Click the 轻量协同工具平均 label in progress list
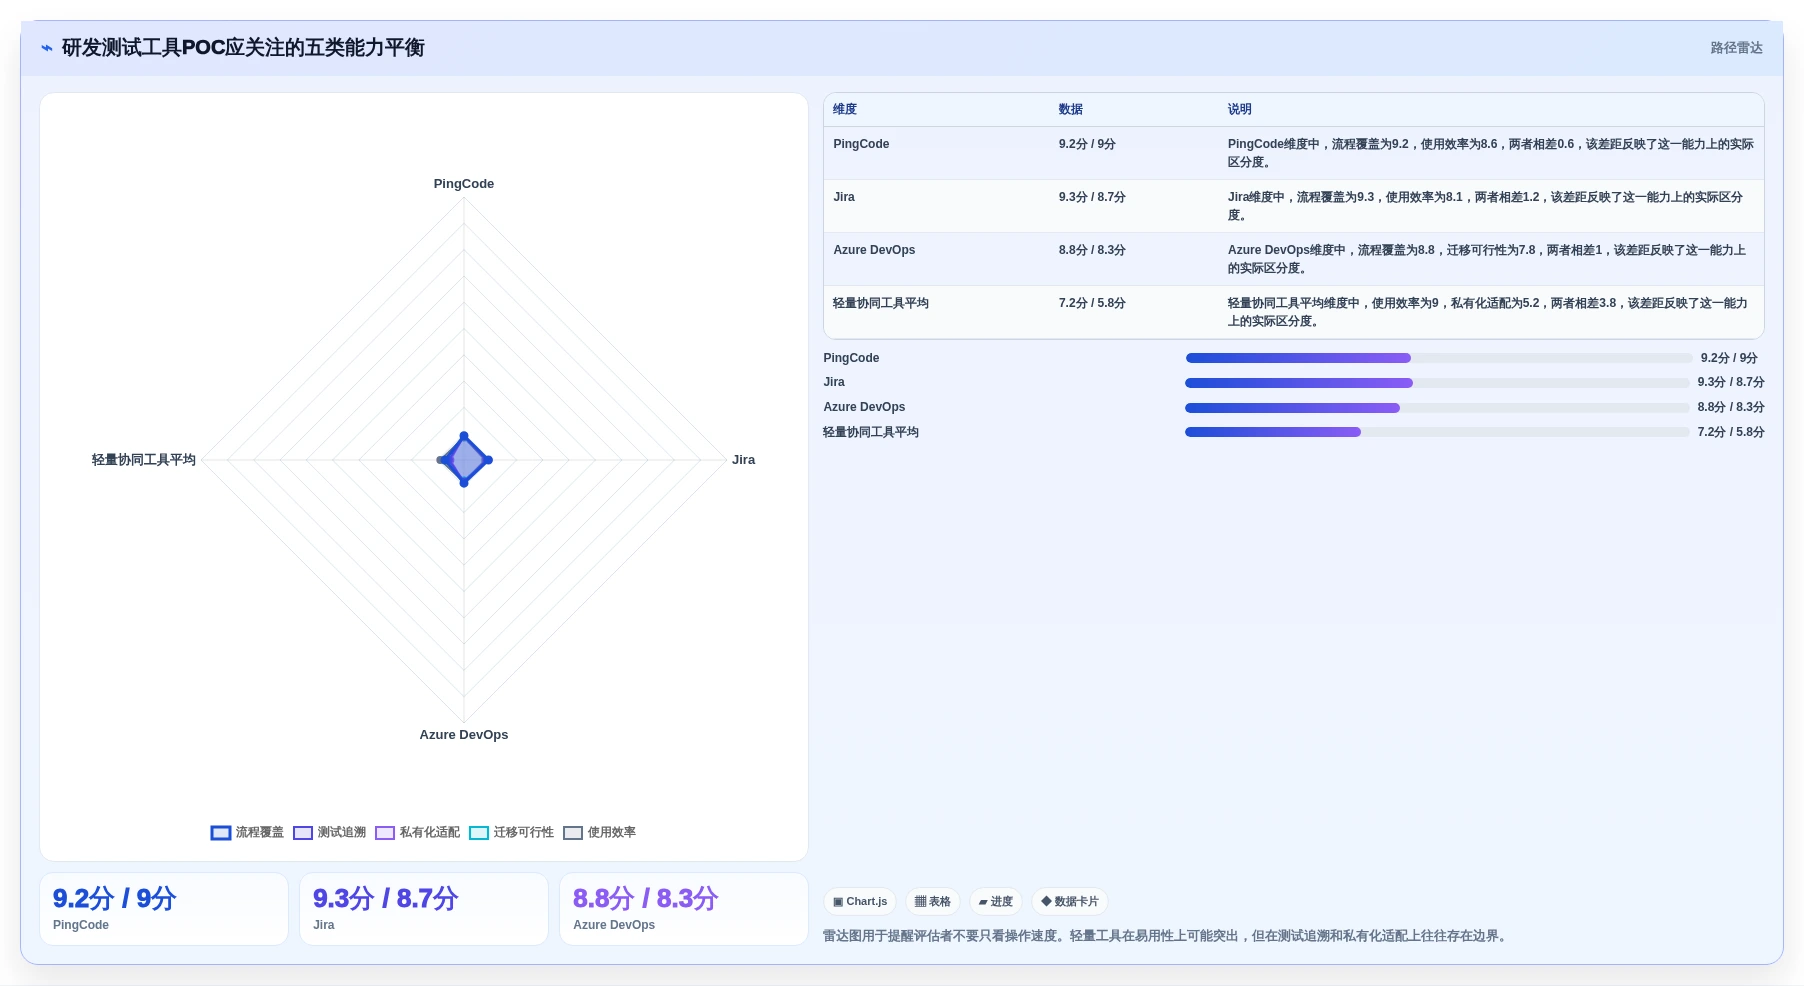Screen dimensions: 1804x986 click(871, 432)
